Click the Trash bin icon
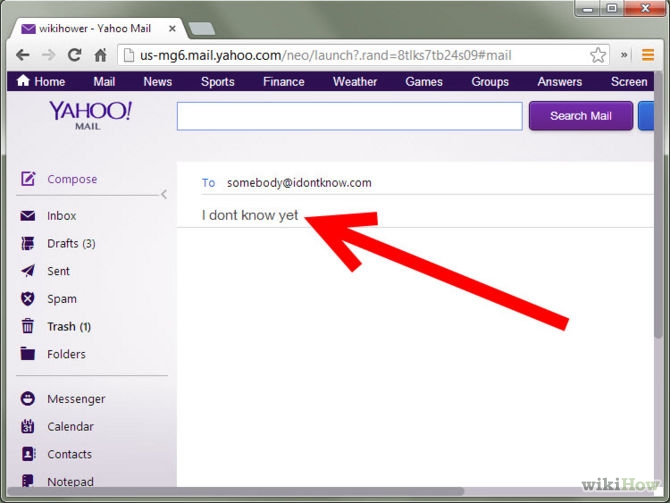Image resolution: width=670 pixels, height=503 pixels. (x=28, y=326)
